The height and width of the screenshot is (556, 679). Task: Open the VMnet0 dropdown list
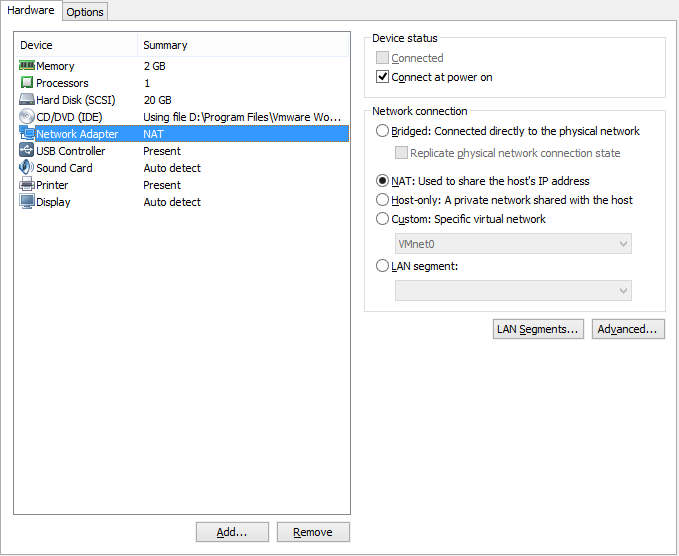tap(513, 244)
